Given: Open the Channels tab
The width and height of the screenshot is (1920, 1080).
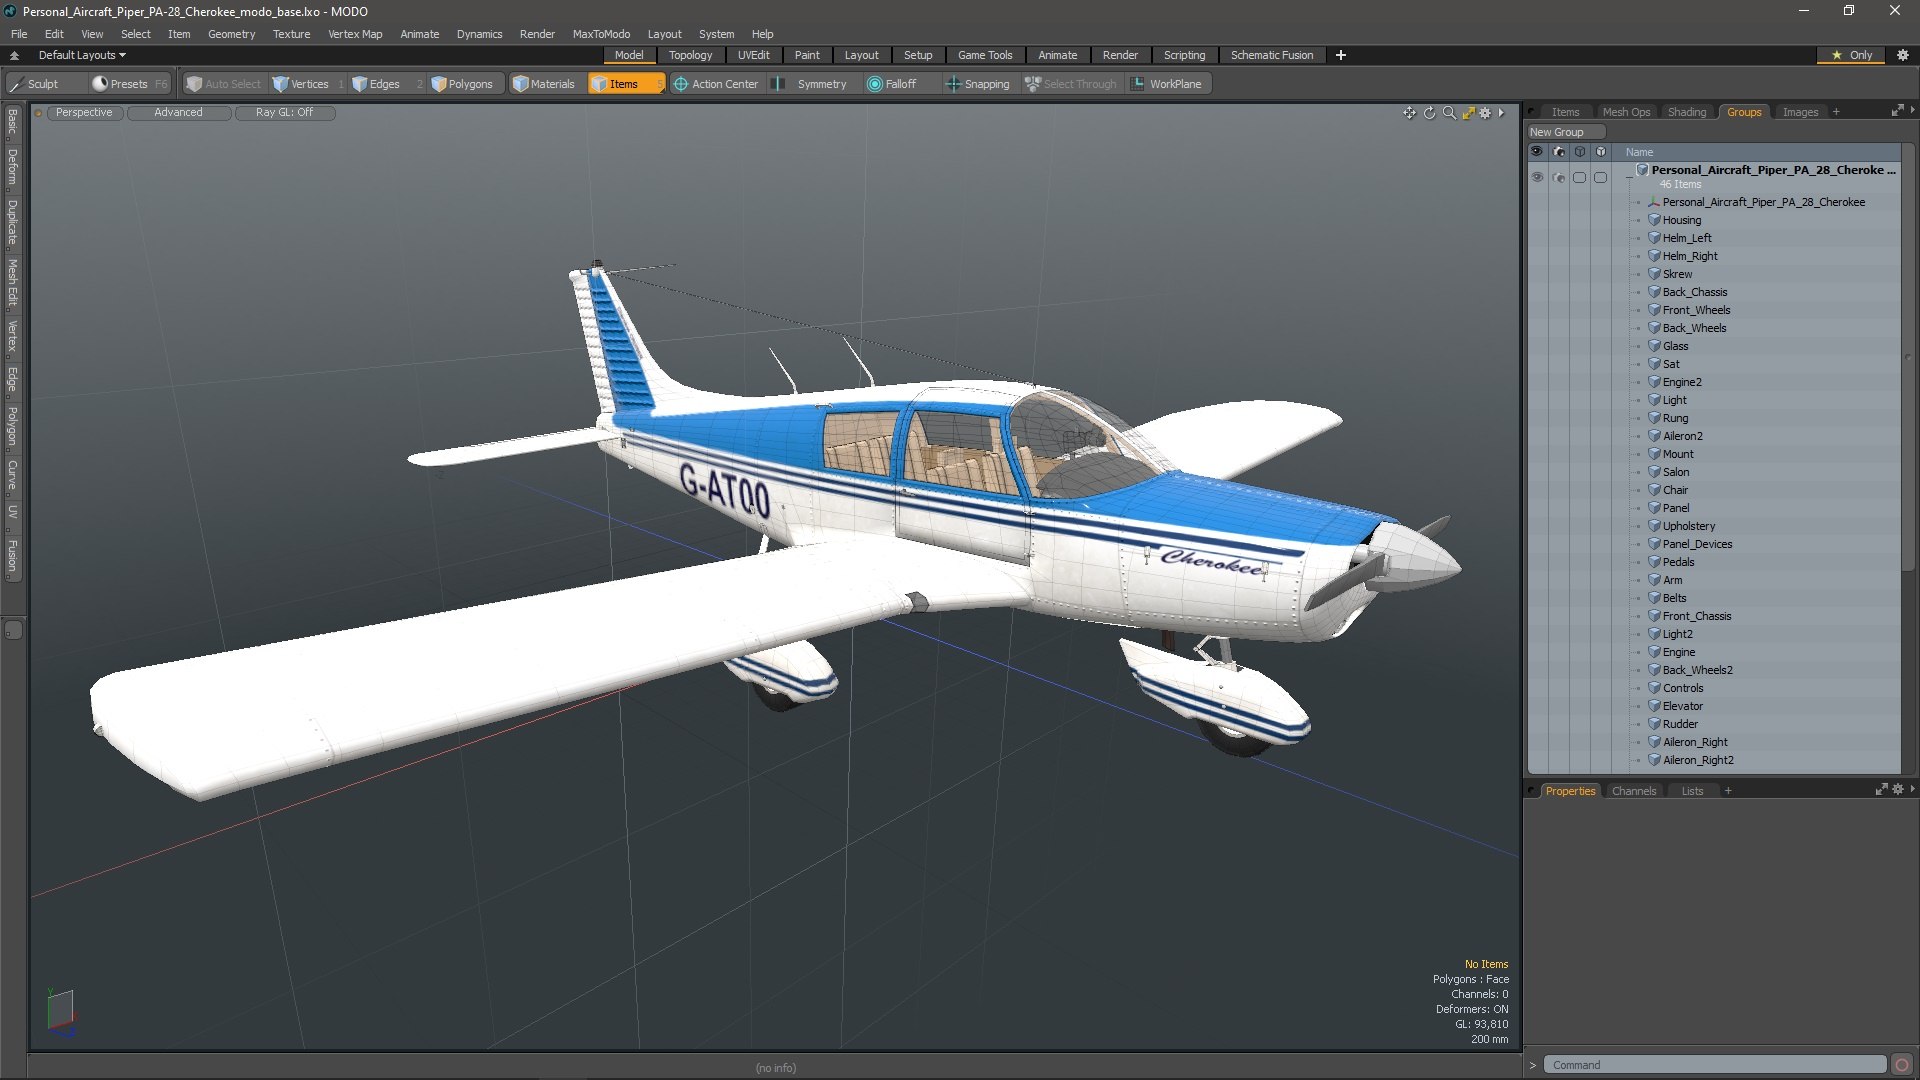Looking at the screenshot, I should (x=1633, y=791).
